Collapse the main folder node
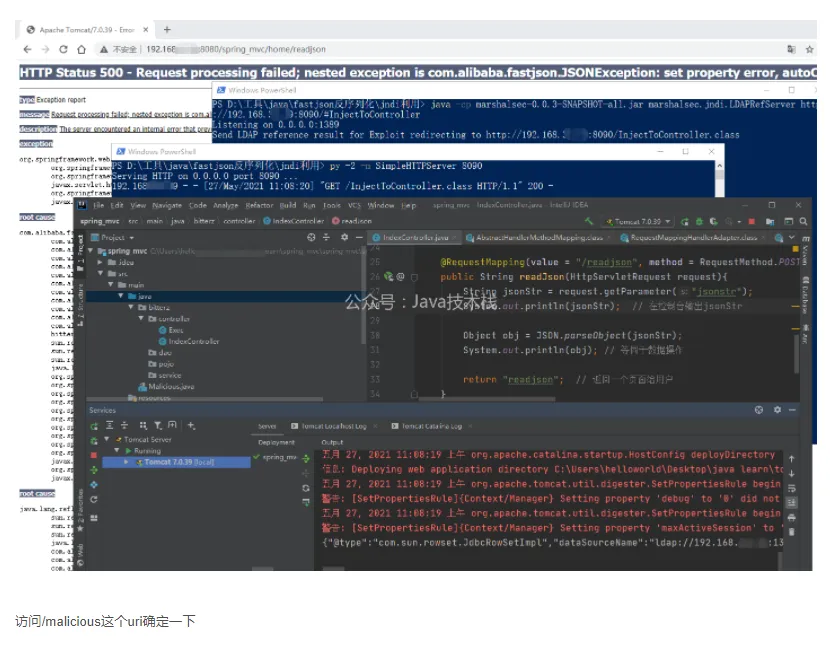The width and height of the screenshot is (830, 653). [111, 285]
